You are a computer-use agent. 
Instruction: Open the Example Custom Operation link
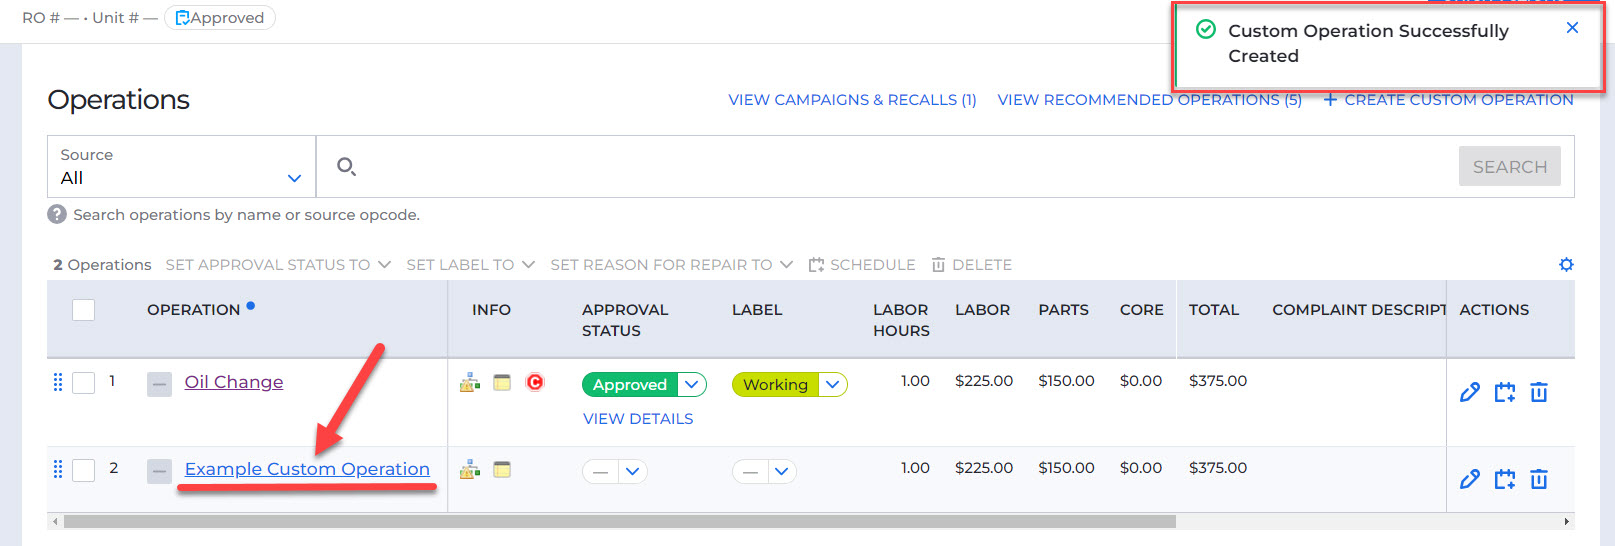[307, 469]
